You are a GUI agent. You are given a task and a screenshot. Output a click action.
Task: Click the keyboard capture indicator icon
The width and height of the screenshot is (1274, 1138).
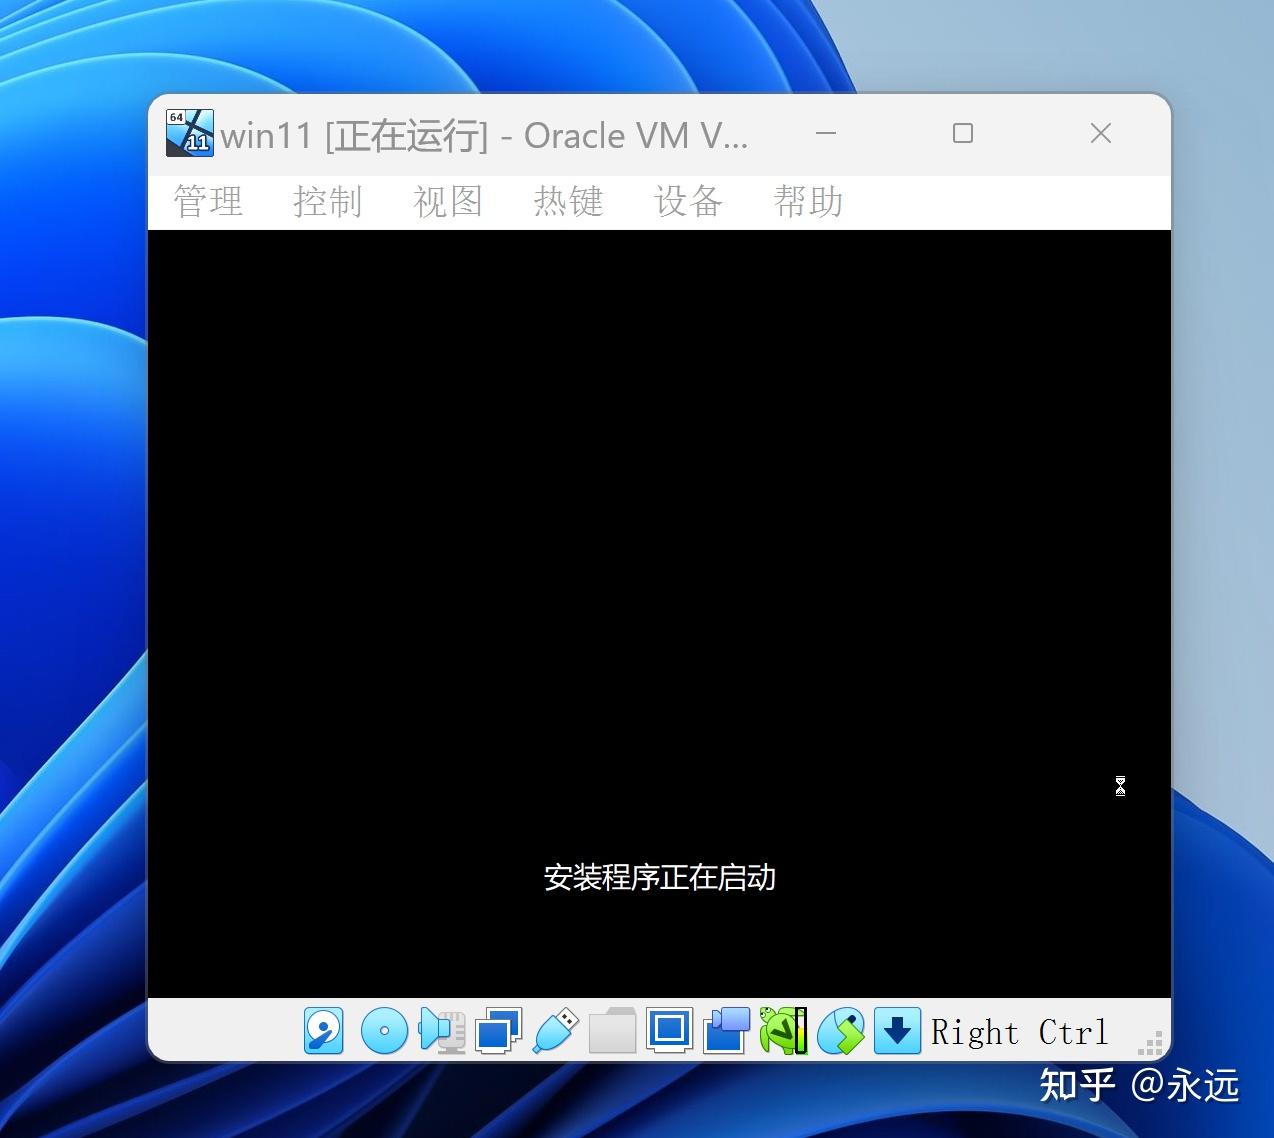pyautogui.click(x=897, y=1030)
